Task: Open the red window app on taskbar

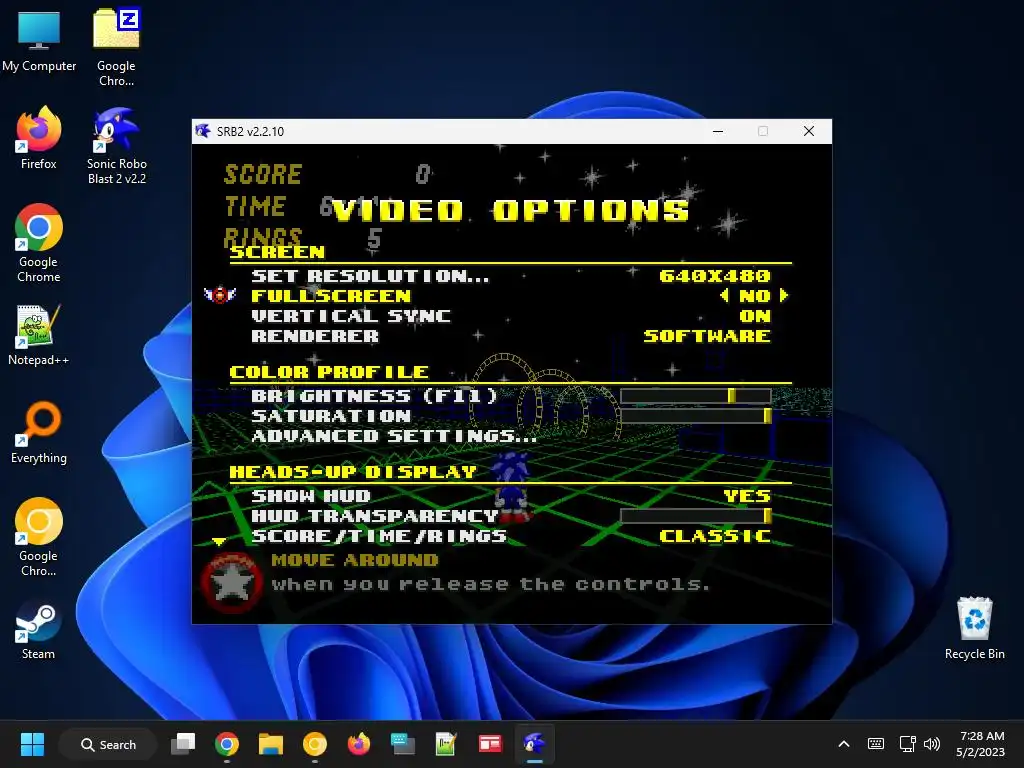Action: point(490,744)
